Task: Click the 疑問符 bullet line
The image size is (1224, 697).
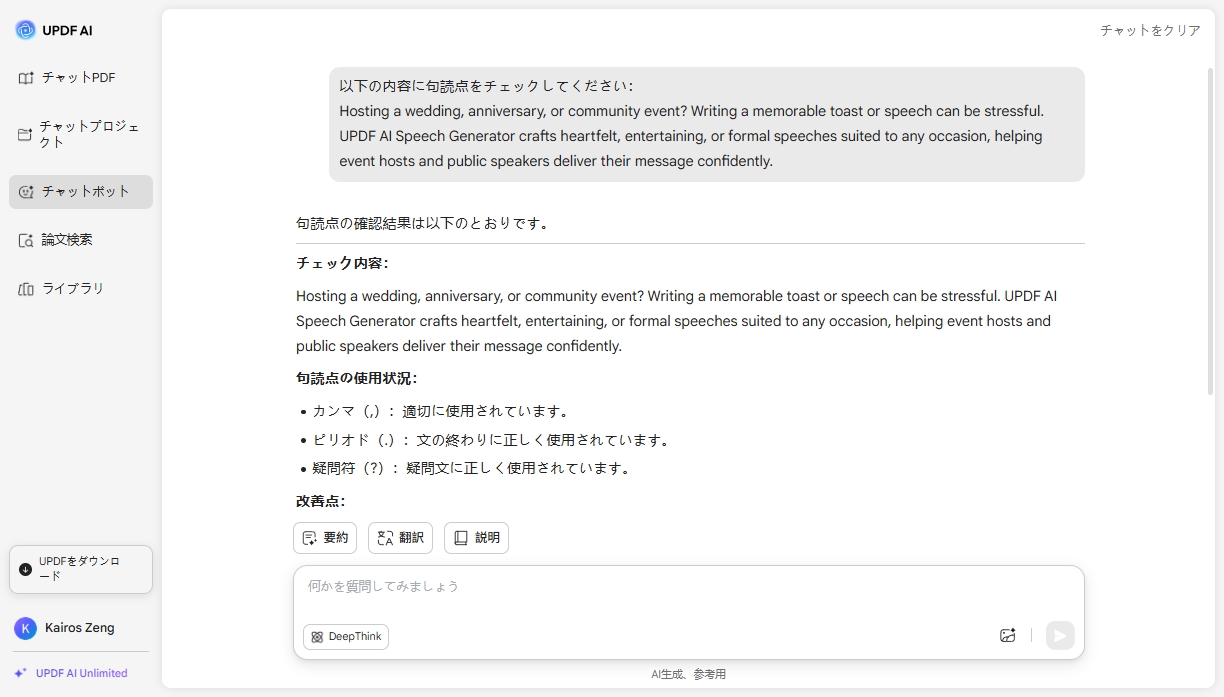Action: click(472, 468)
